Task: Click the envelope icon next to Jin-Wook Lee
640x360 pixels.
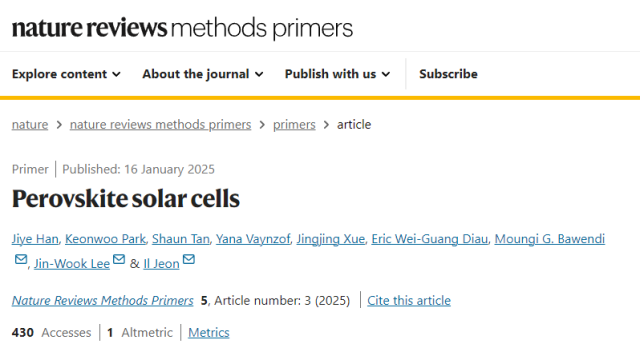Action: pyautogui.click(x=119, y=259)
